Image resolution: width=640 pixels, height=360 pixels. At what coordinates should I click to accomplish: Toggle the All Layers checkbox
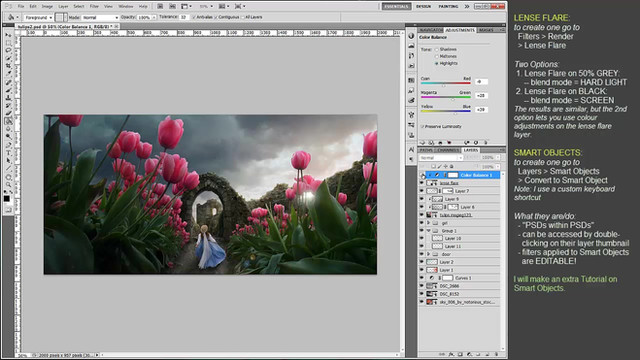(x=243, y=17)
